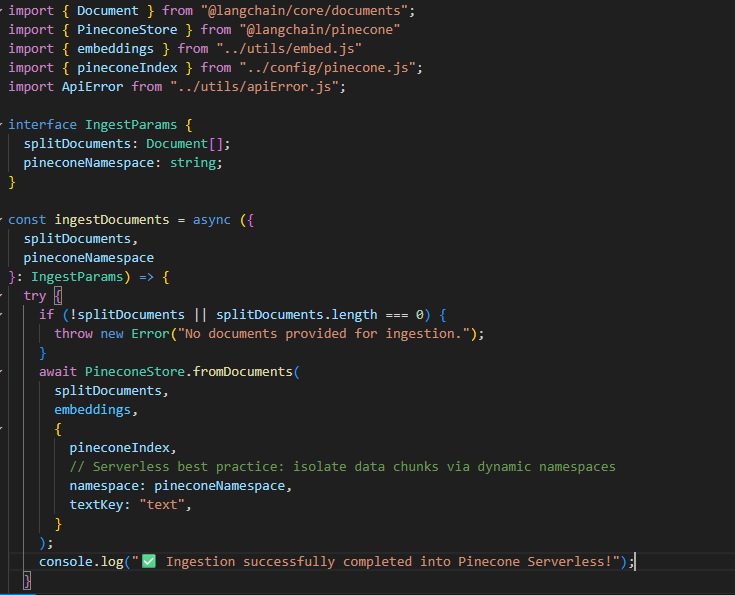Click the "text" string value
This screenshot has height=595, width=735.
point(162,505)
